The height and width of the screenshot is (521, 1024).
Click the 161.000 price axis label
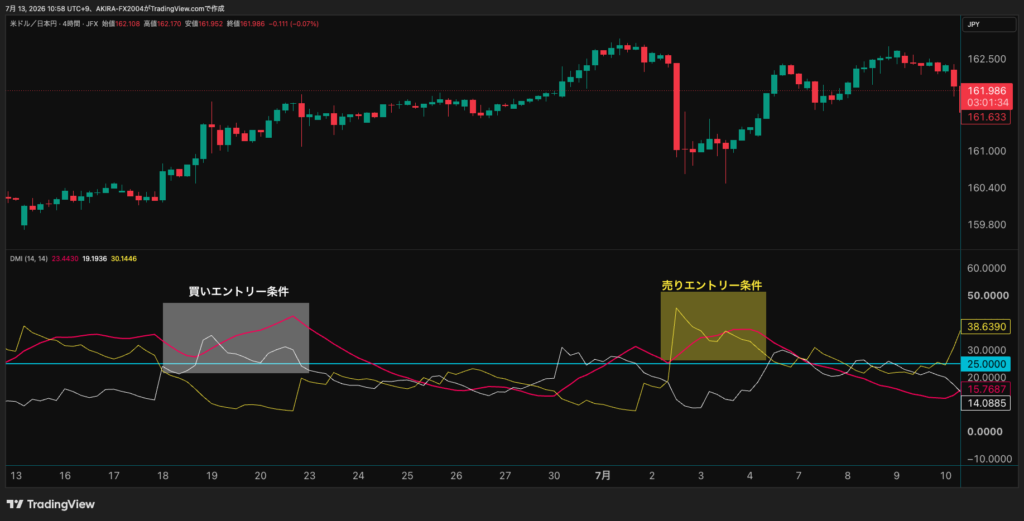986,151
